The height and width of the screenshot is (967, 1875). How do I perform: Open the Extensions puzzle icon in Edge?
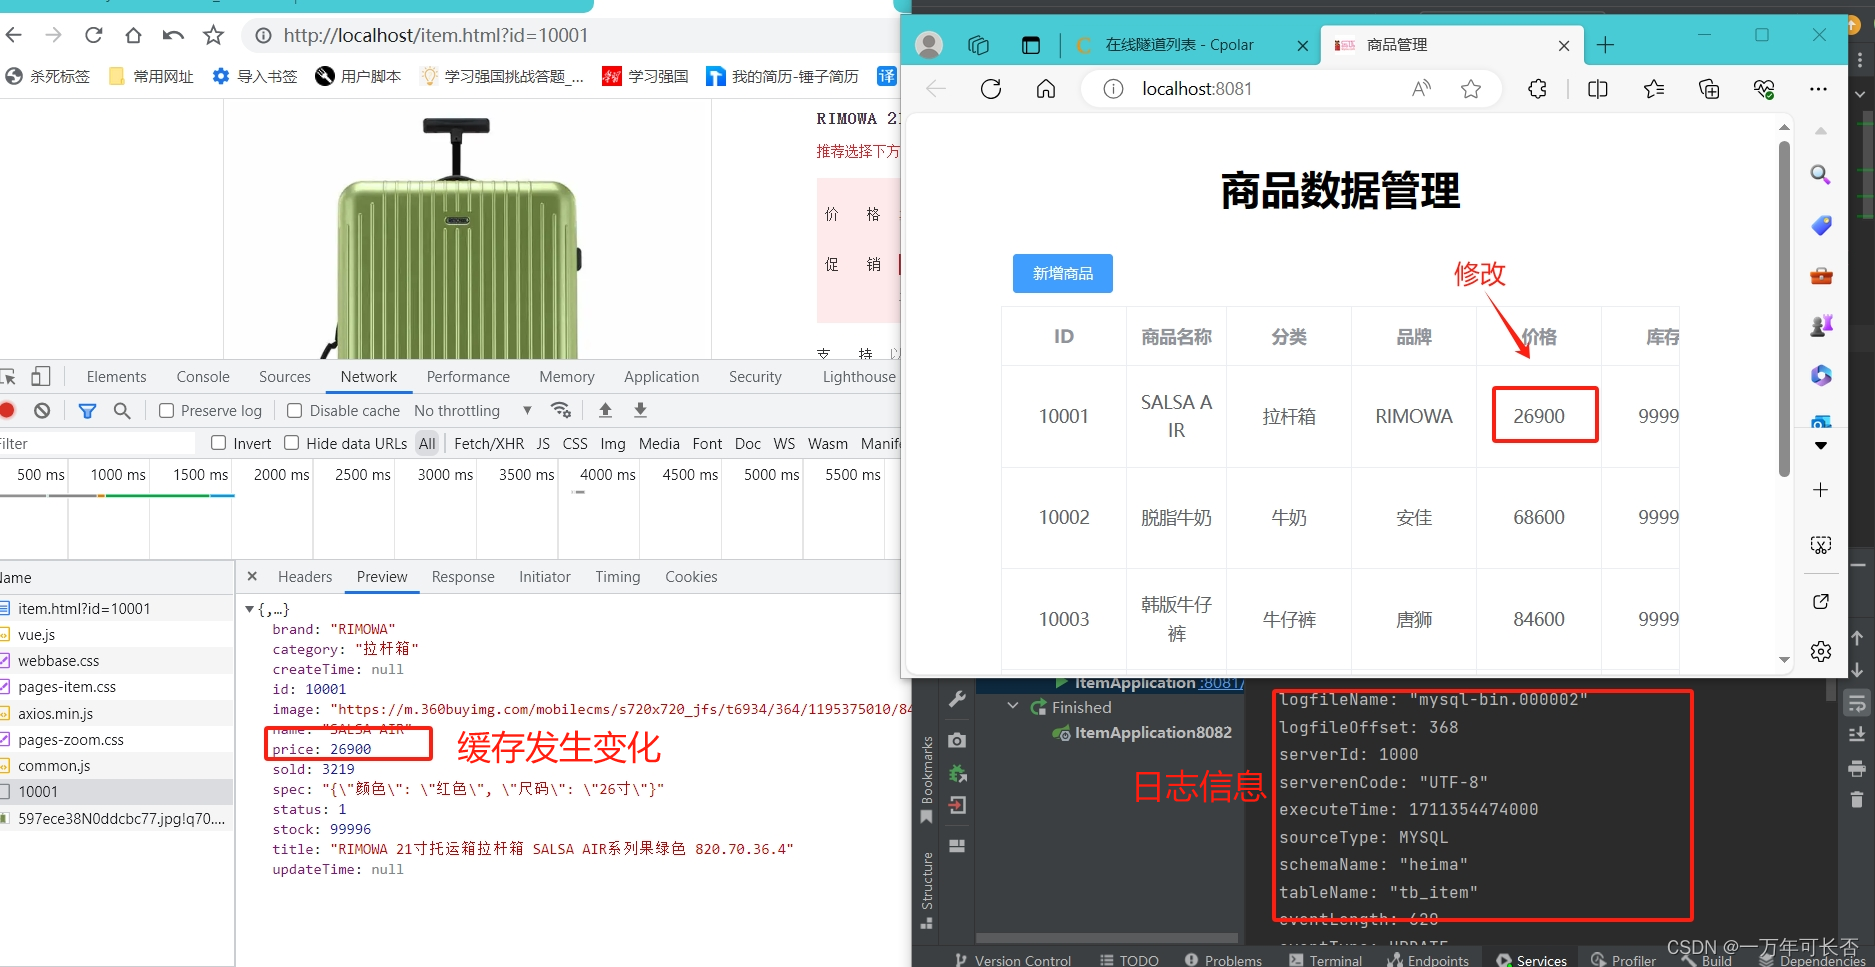point(1538,89)
